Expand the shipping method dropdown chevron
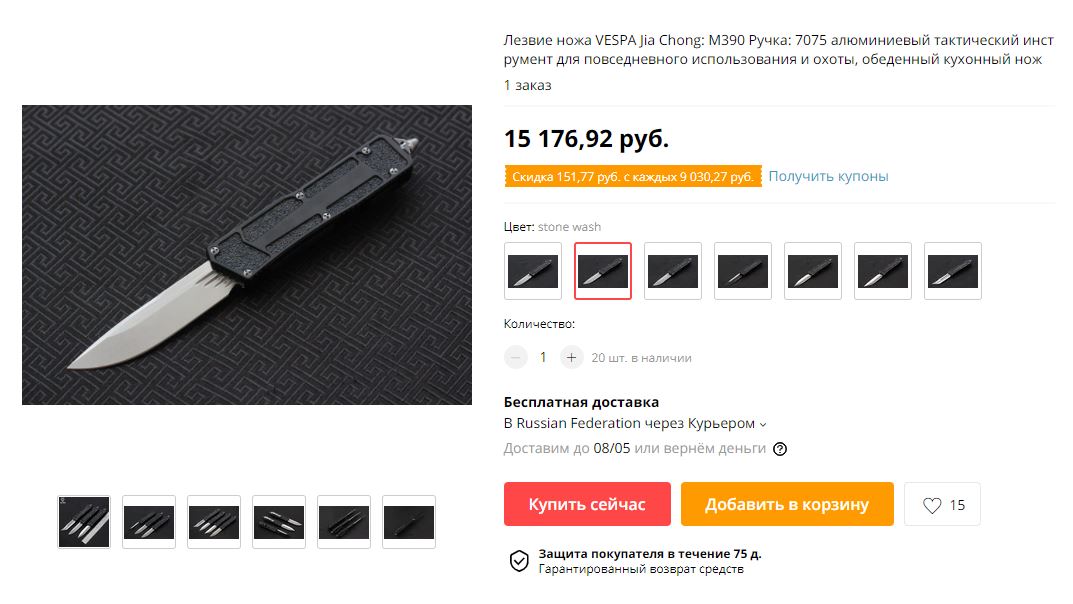This screenshot has height=604, width=1073. pyautogui.click(x=763, y=425)
